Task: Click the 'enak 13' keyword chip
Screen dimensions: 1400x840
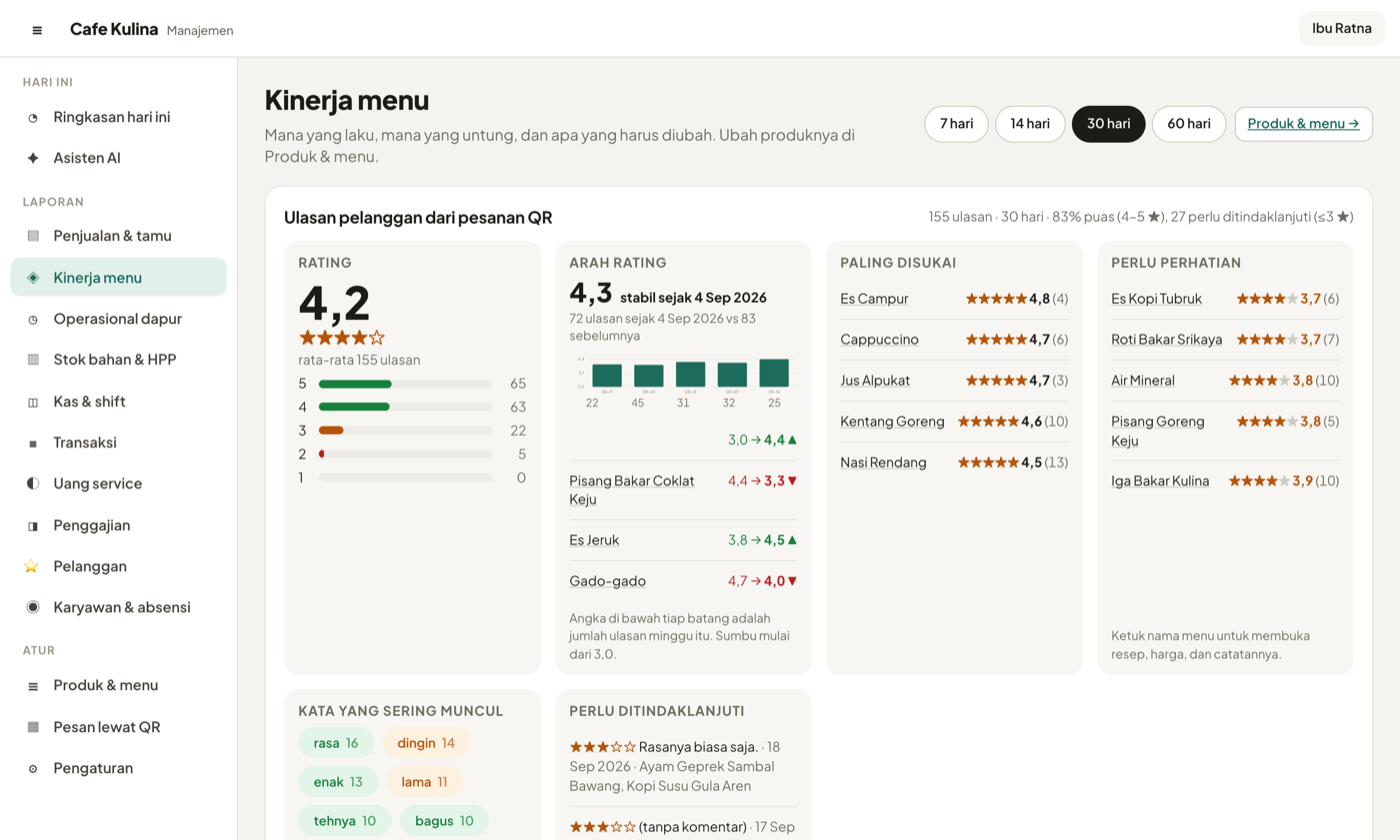Action: tap(338, 782)
